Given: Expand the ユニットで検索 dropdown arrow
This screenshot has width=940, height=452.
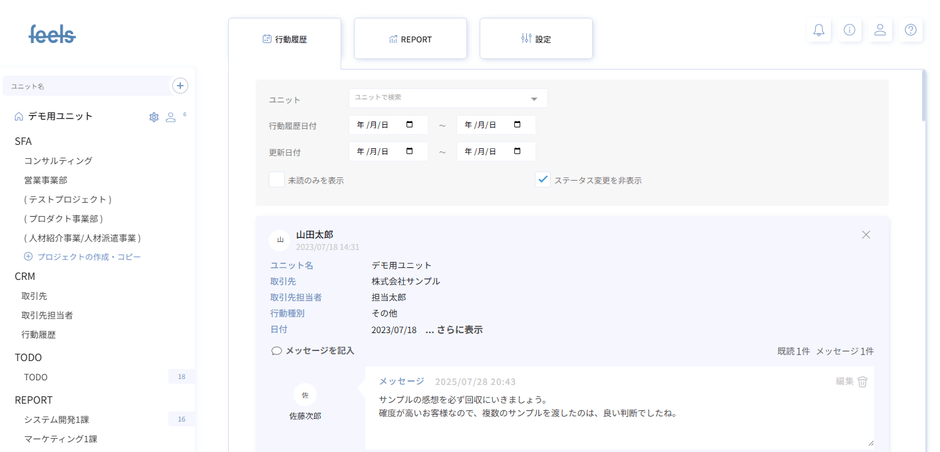Looking at the screenshot, I should point(534,99).
